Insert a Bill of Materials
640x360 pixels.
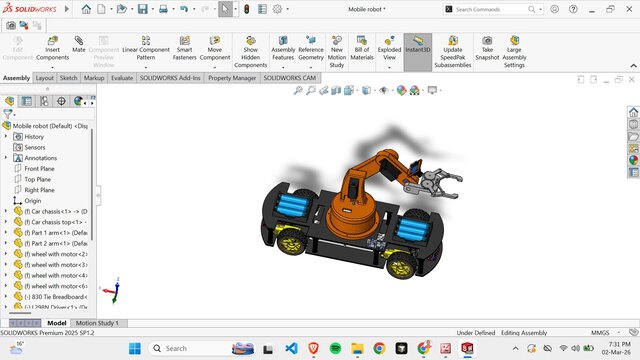pos(362,49)
